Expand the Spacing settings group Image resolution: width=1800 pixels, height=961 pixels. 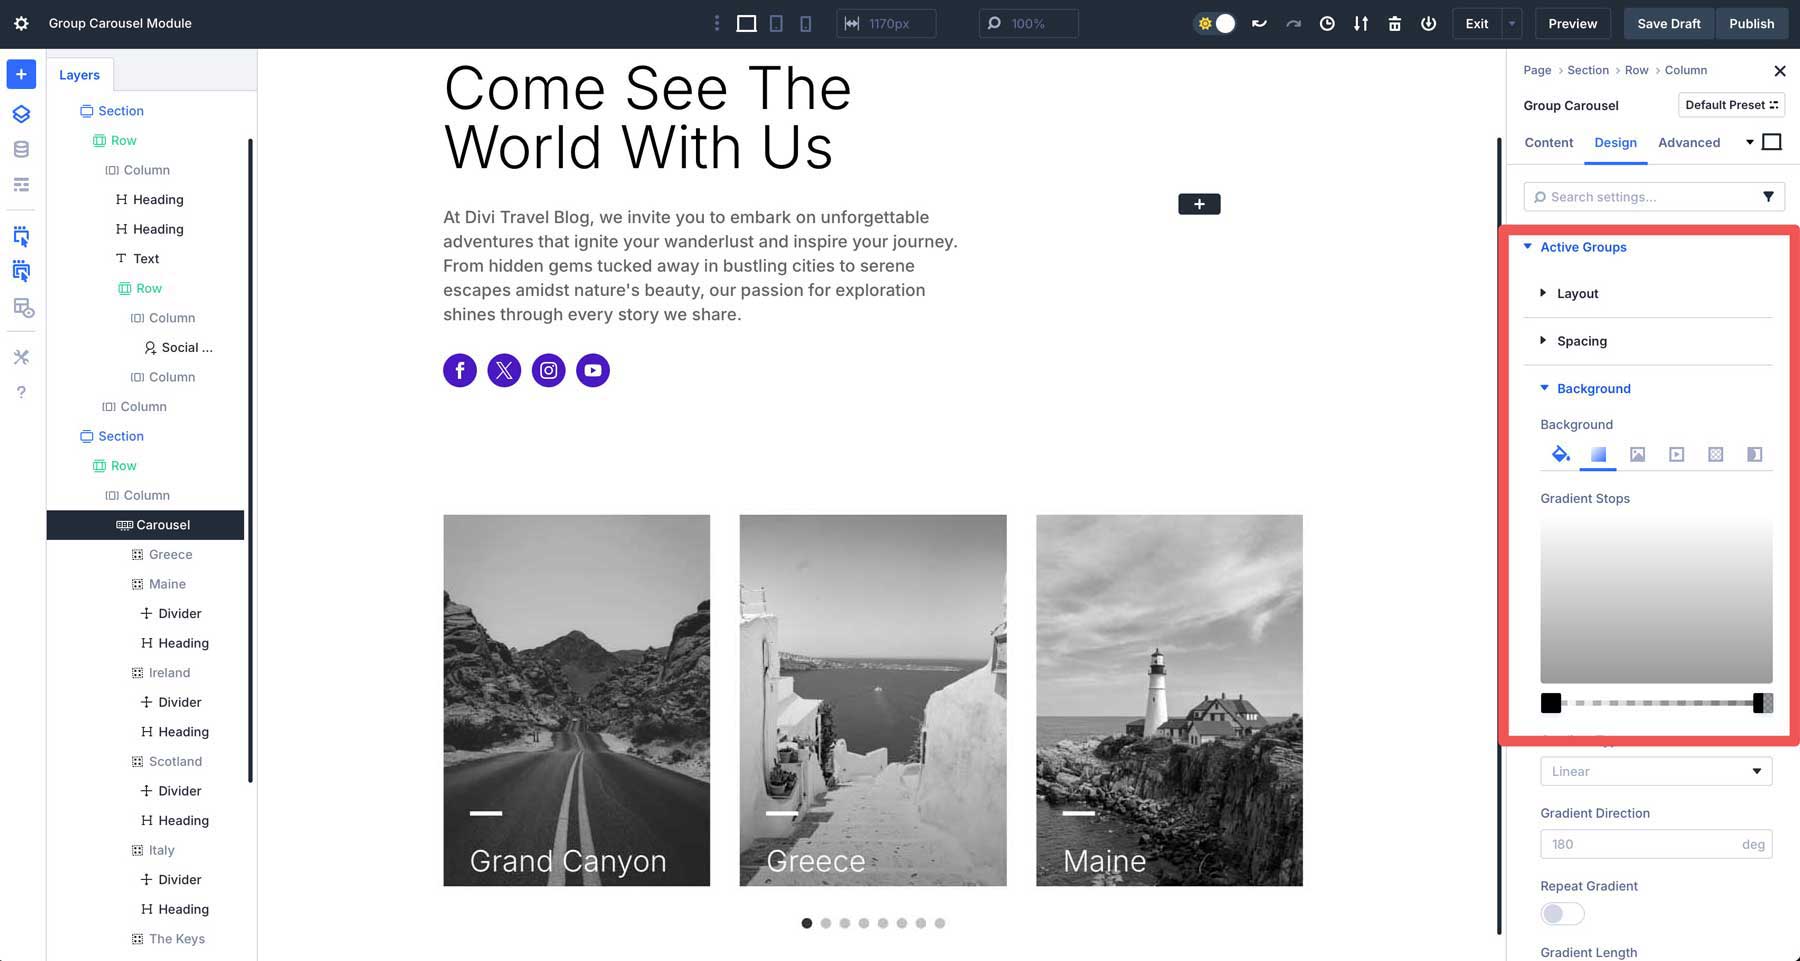pos(1580,340)
